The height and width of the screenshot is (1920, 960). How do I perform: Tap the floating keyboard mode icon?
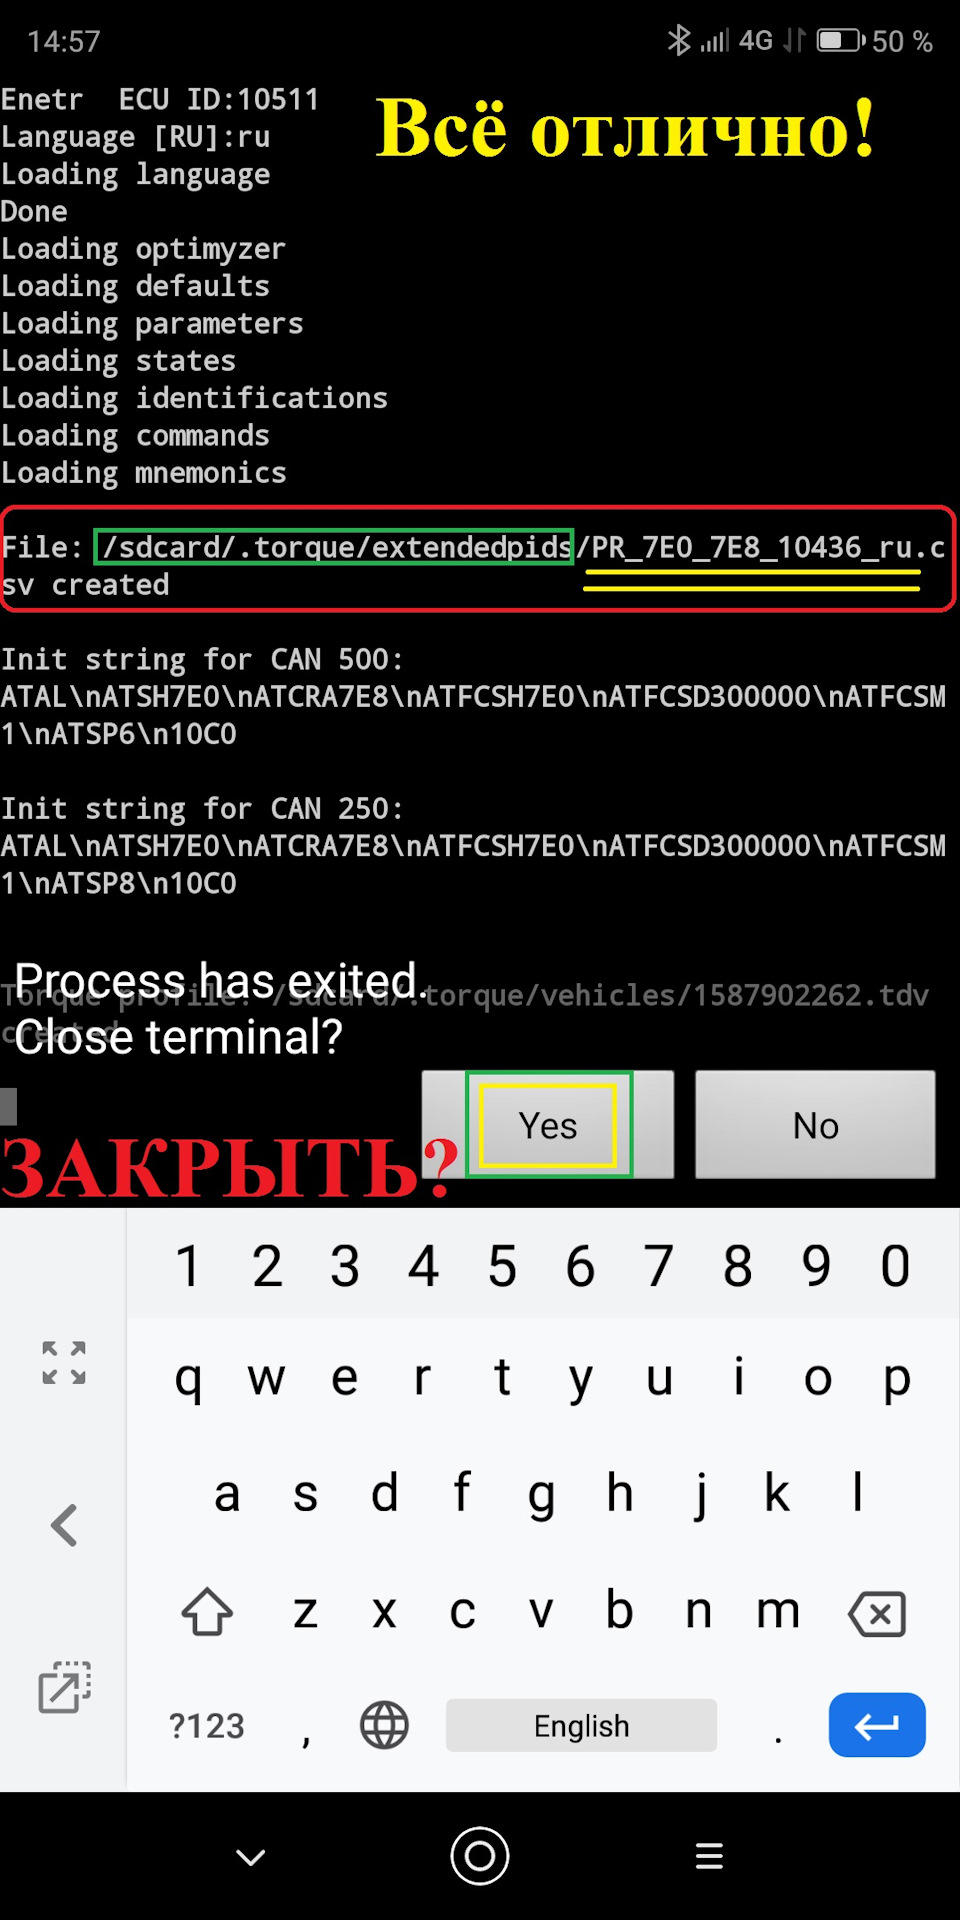[x=65, y=1687]
